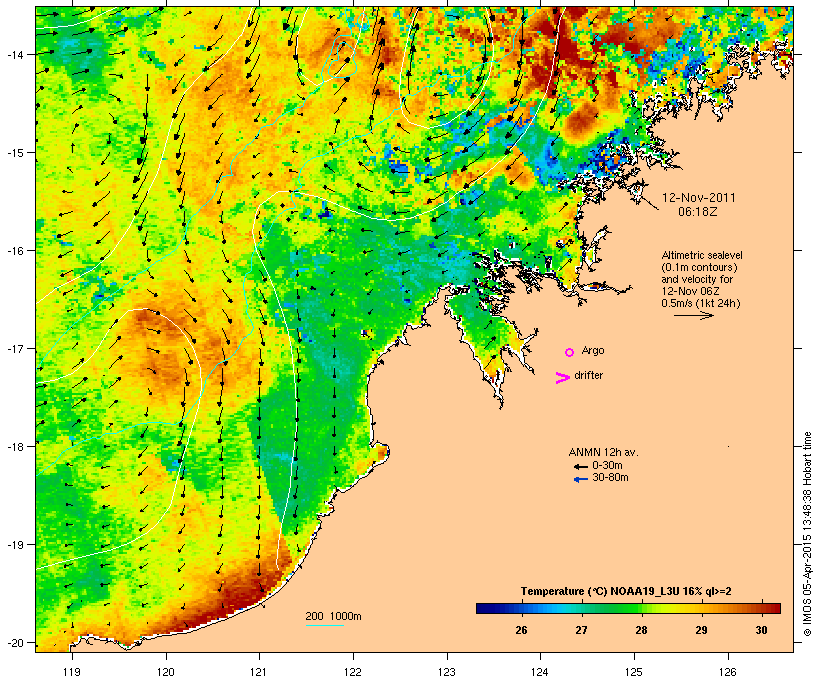Click the longitude axis label 122
This screenshot has height=680, width=820.
353,672
